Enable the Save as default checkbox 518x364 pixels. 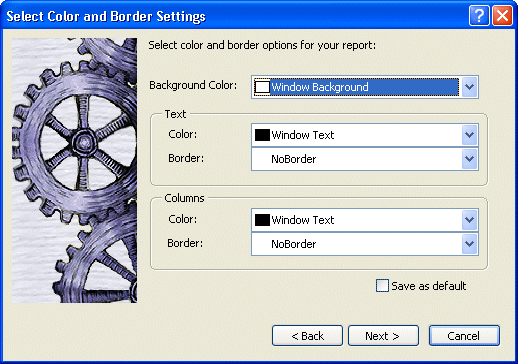[382, 286]
